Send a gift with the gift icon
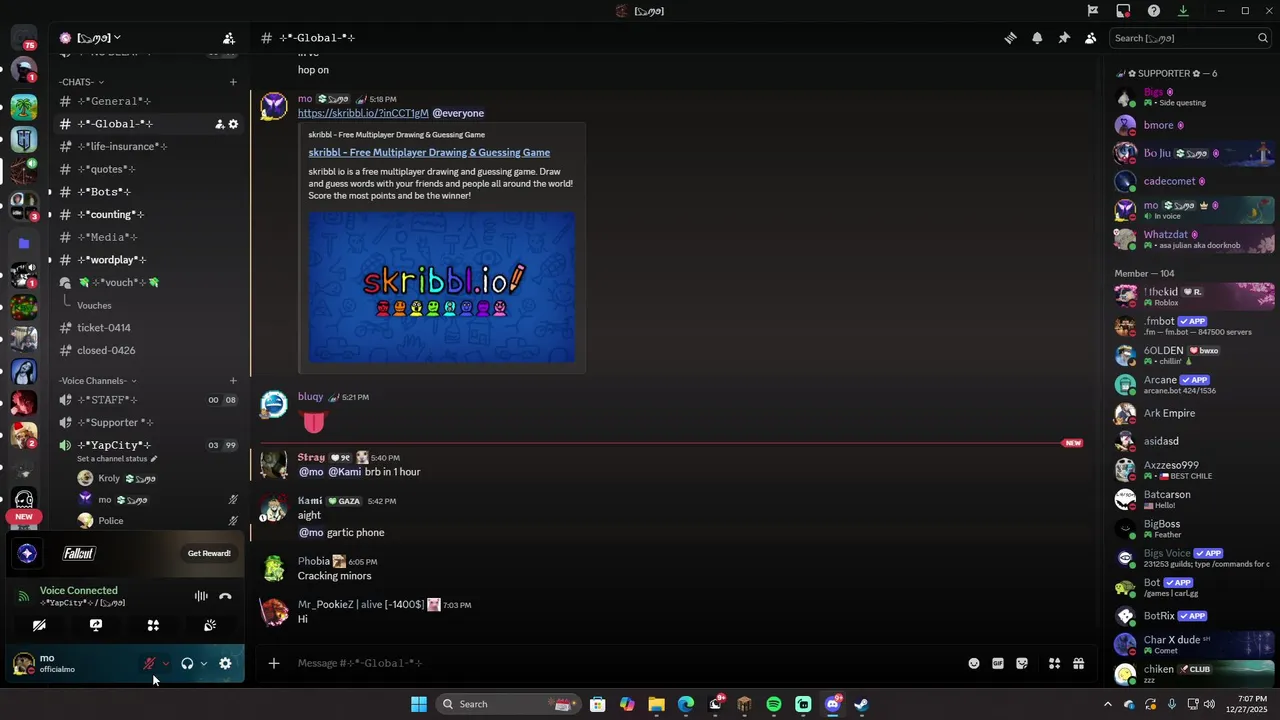 pyautogui.click(x=1079, y=663)
